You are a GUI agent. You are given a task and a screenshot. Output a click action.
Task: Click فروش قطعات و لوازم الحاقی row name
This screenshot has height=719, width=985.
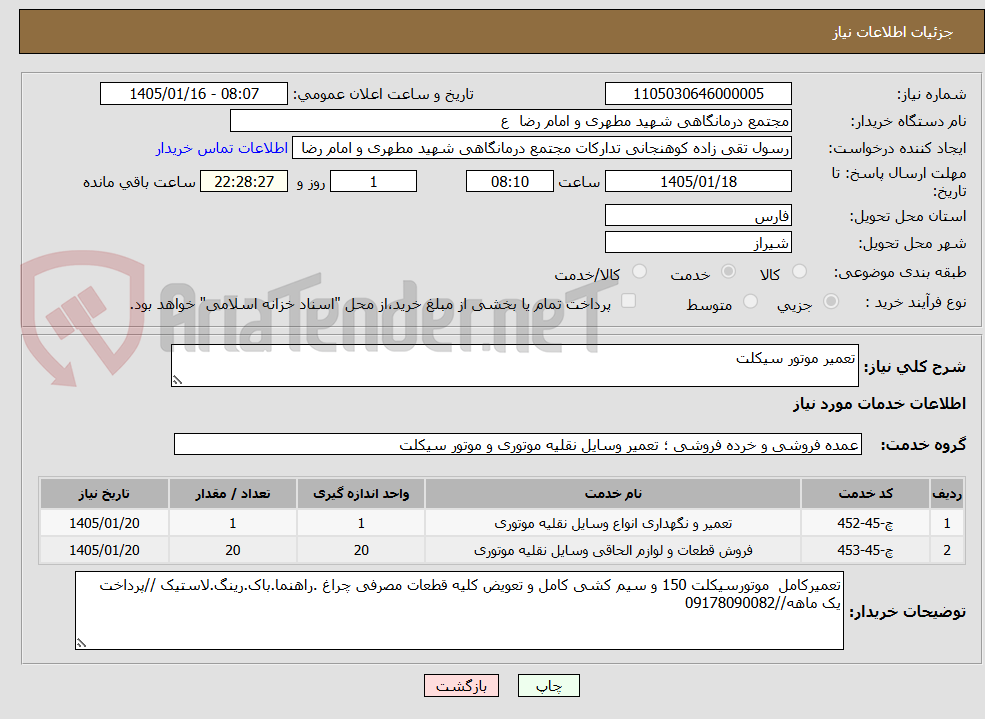pyautogui.click(x=612, y=550)
